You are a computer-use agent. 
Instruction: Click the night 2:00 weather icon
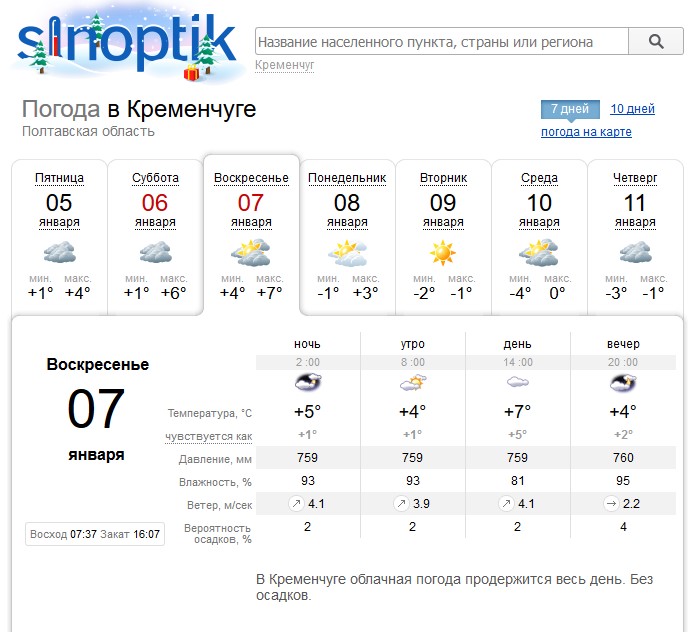[x=308, y=383]
